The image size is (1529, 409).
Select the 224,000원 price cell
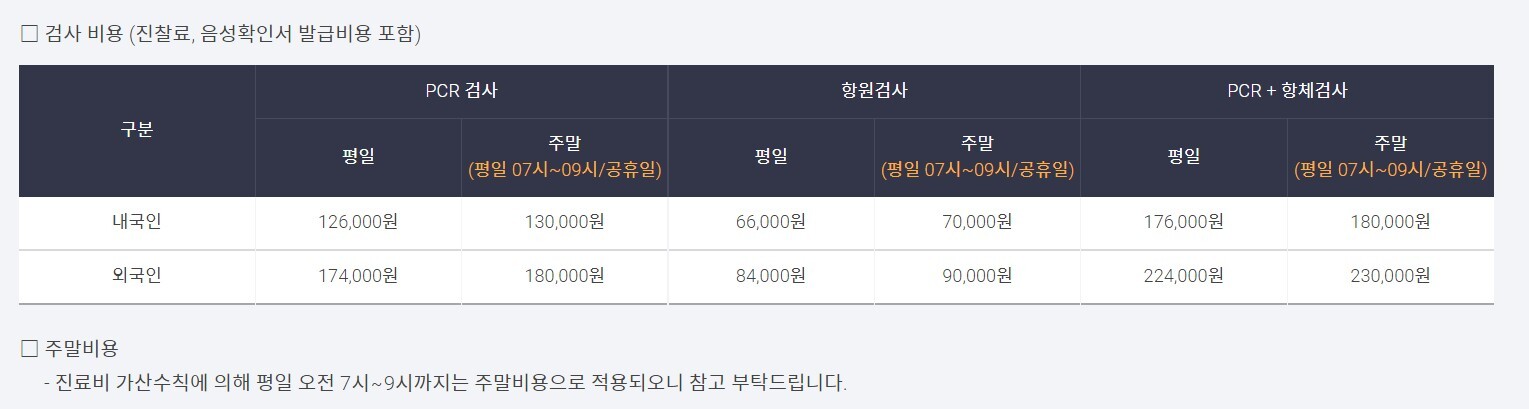1183,275
